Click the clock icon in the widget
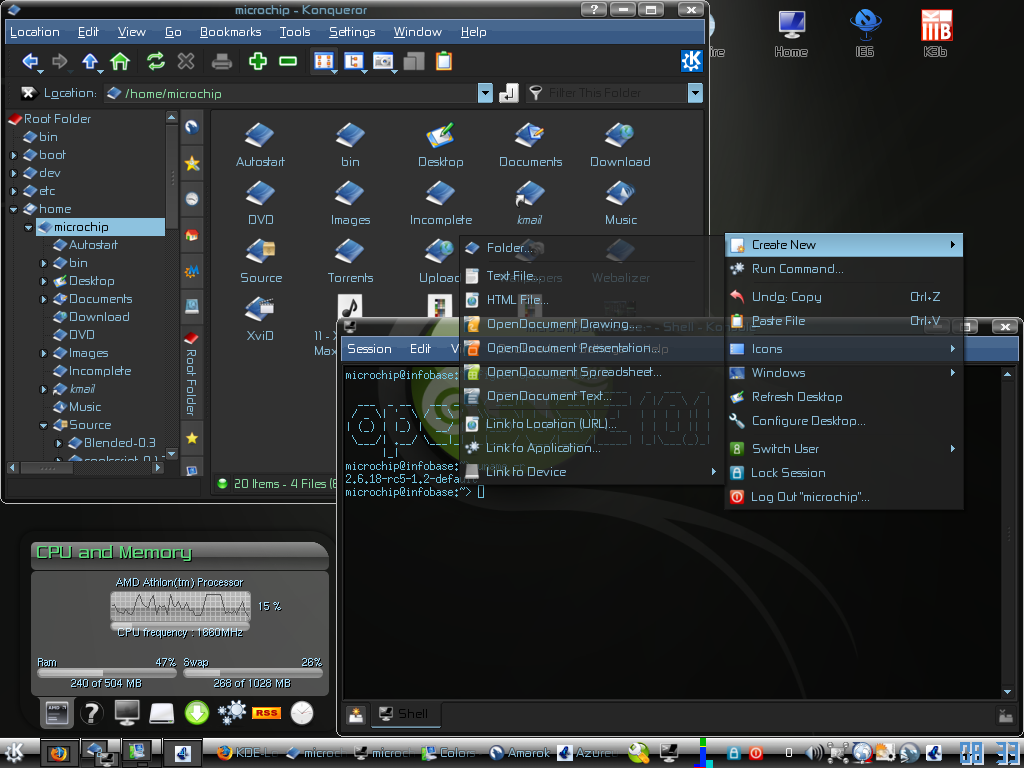 (302, 713)
